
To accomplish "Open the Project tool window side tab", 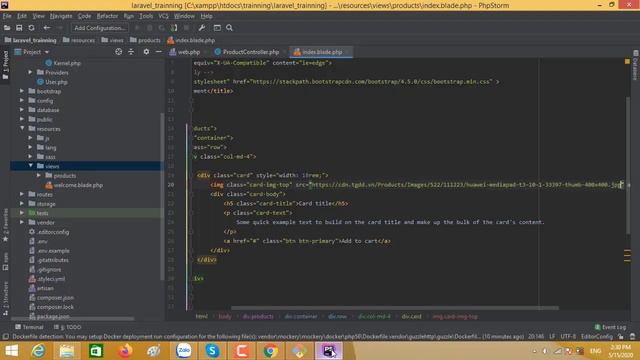I will (x=5, y=65).
